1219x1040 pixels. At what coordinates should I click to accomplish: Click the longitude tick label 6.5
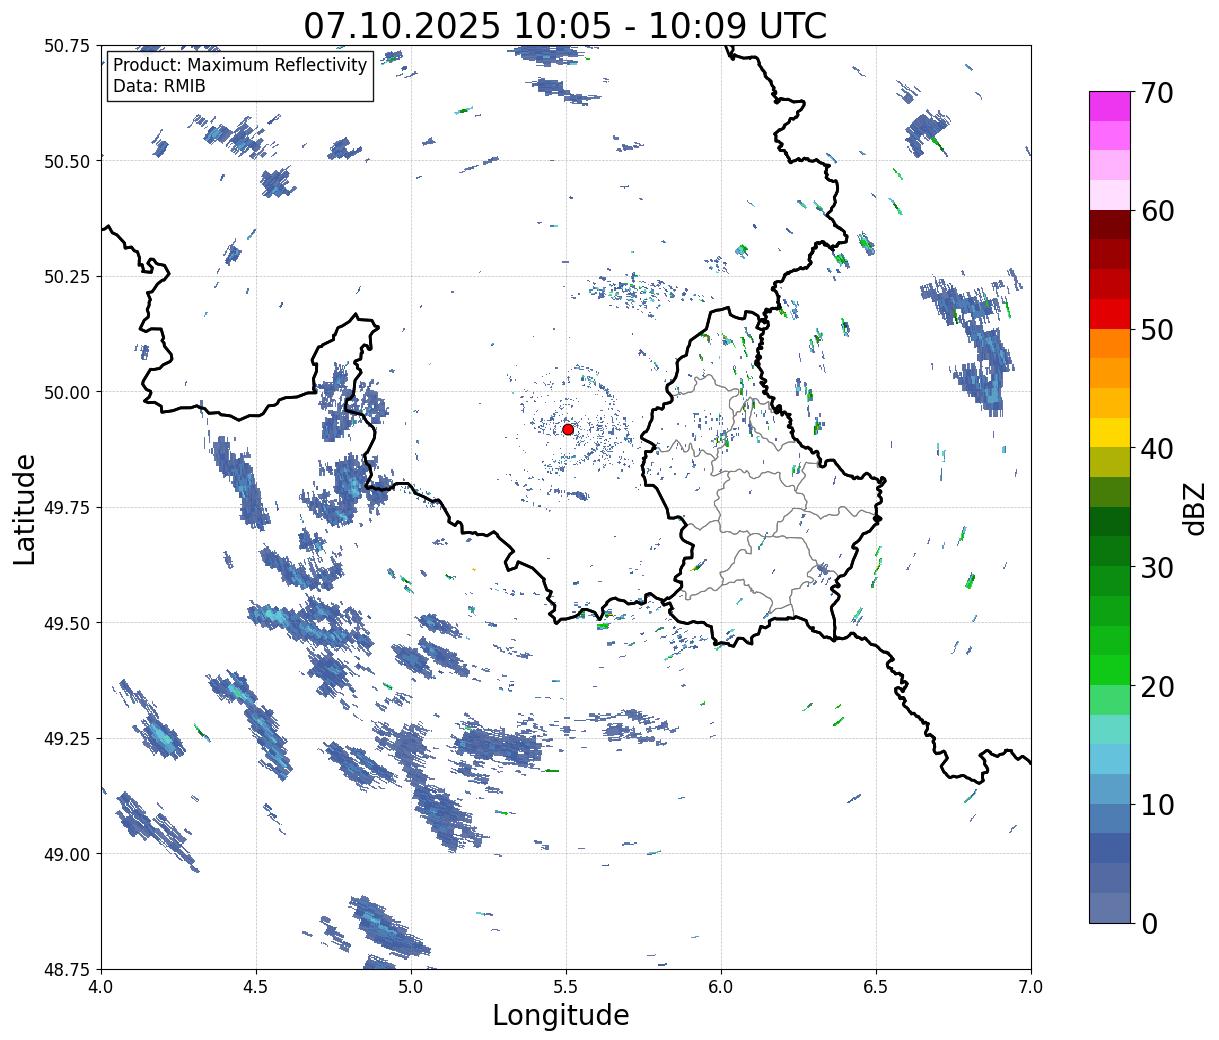pyautogui.click(x=876, y=987)
